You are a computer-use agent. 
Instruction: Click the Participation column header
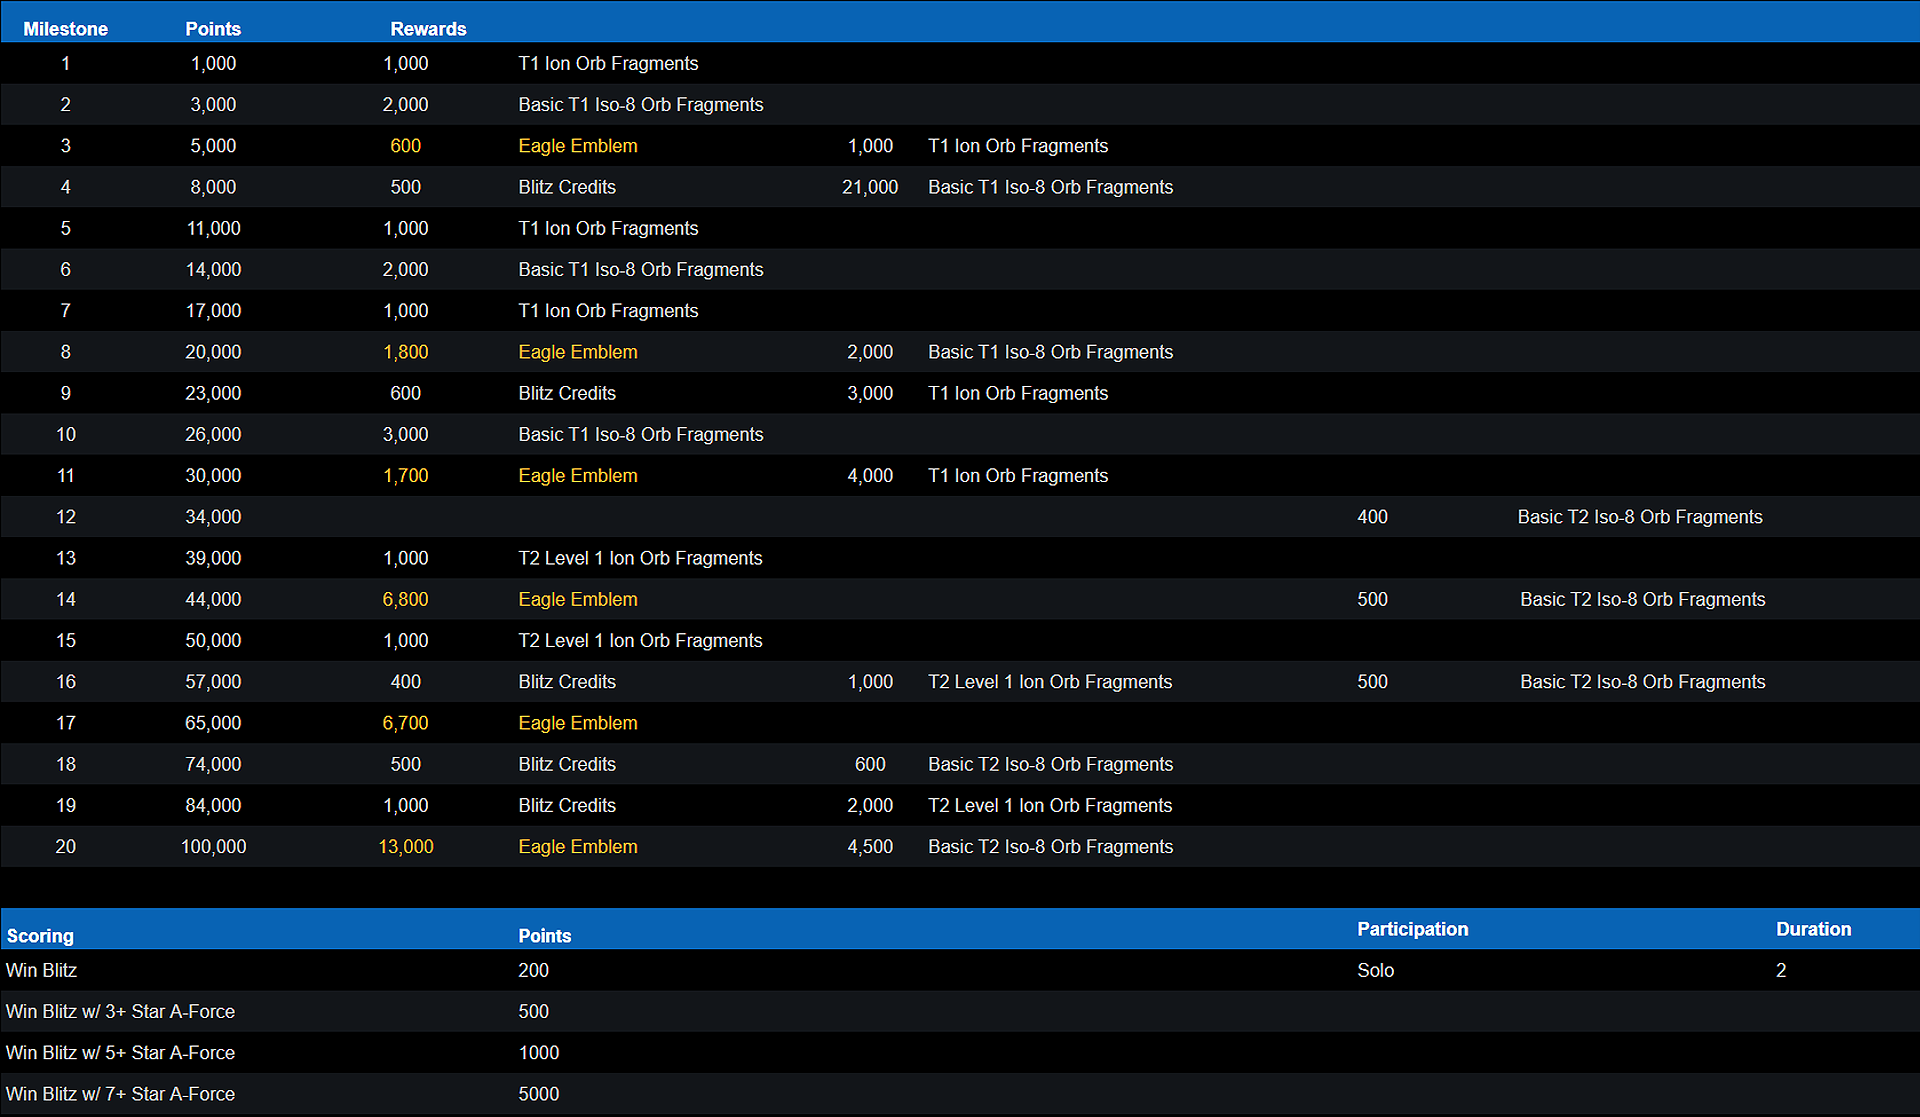point(1412,929)
